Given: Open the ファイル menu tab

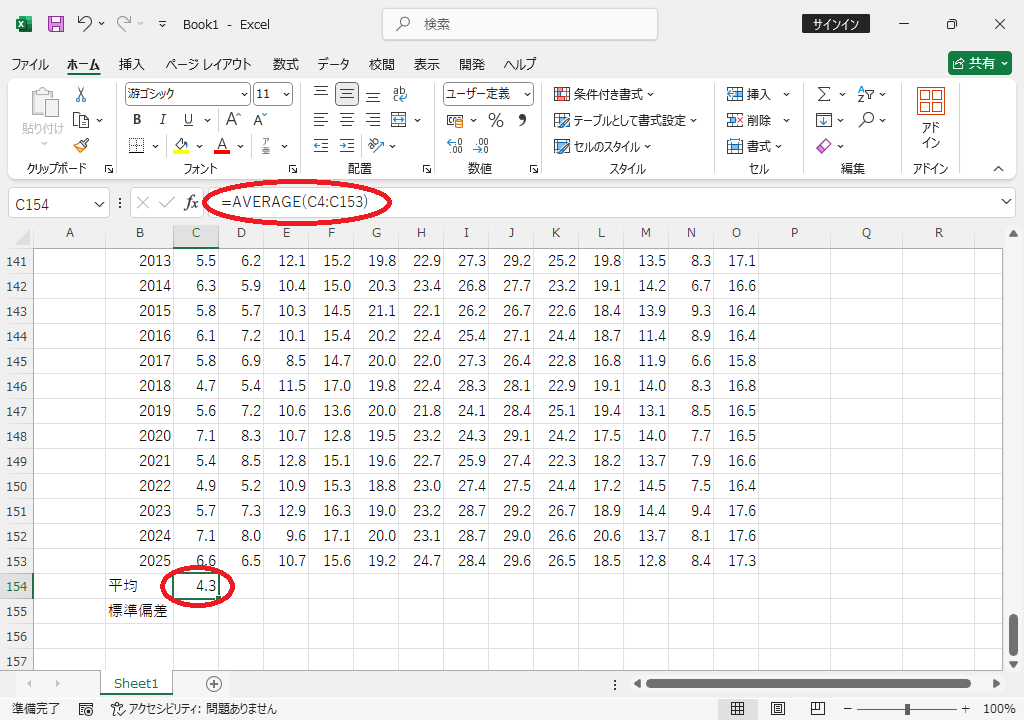Looking at the screenshot, I should [30, 64].
